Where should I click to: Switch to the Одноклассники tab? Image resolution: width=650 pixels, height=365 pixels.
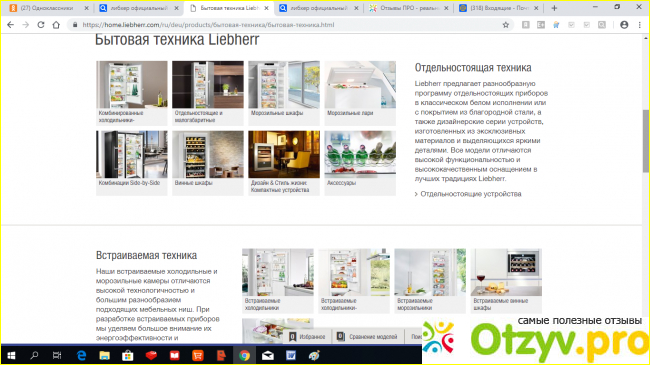click(x=49, y=8)
